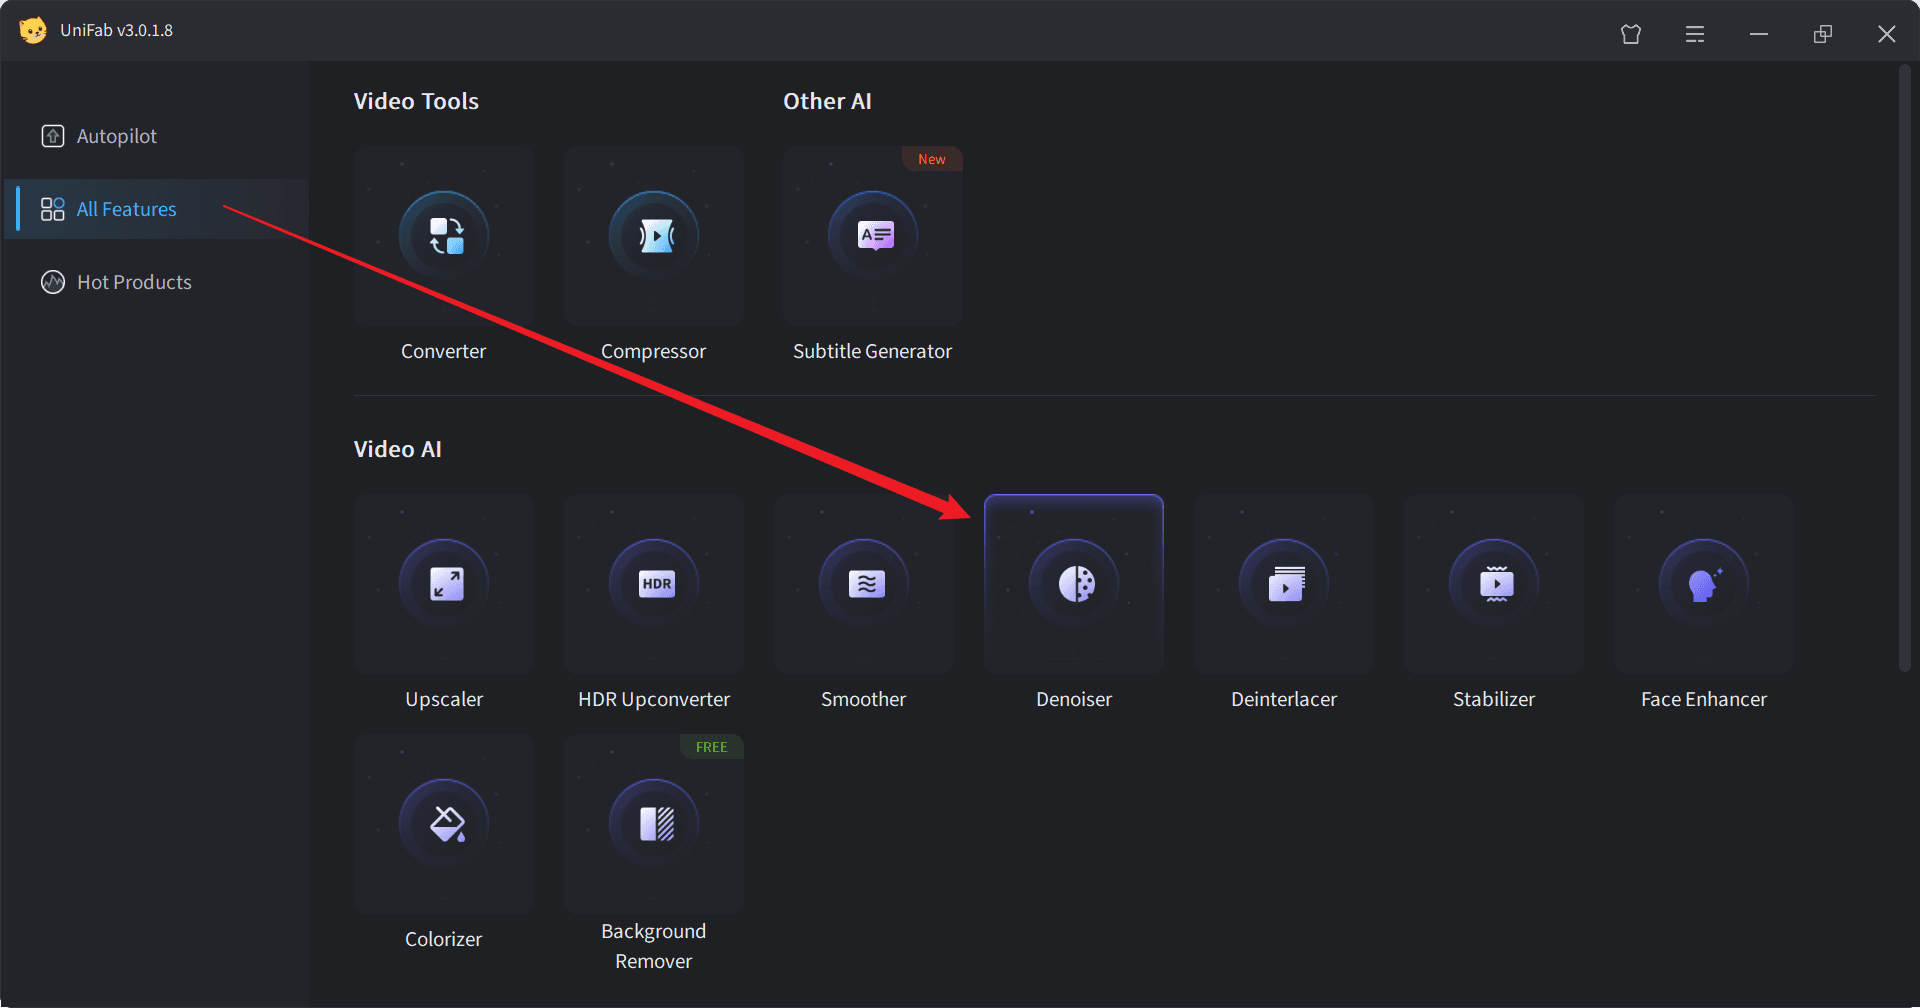The height and width of the screenshot is (1008, 1920).
Task: Restore down the UniFab window
Action: (1823, 34)
